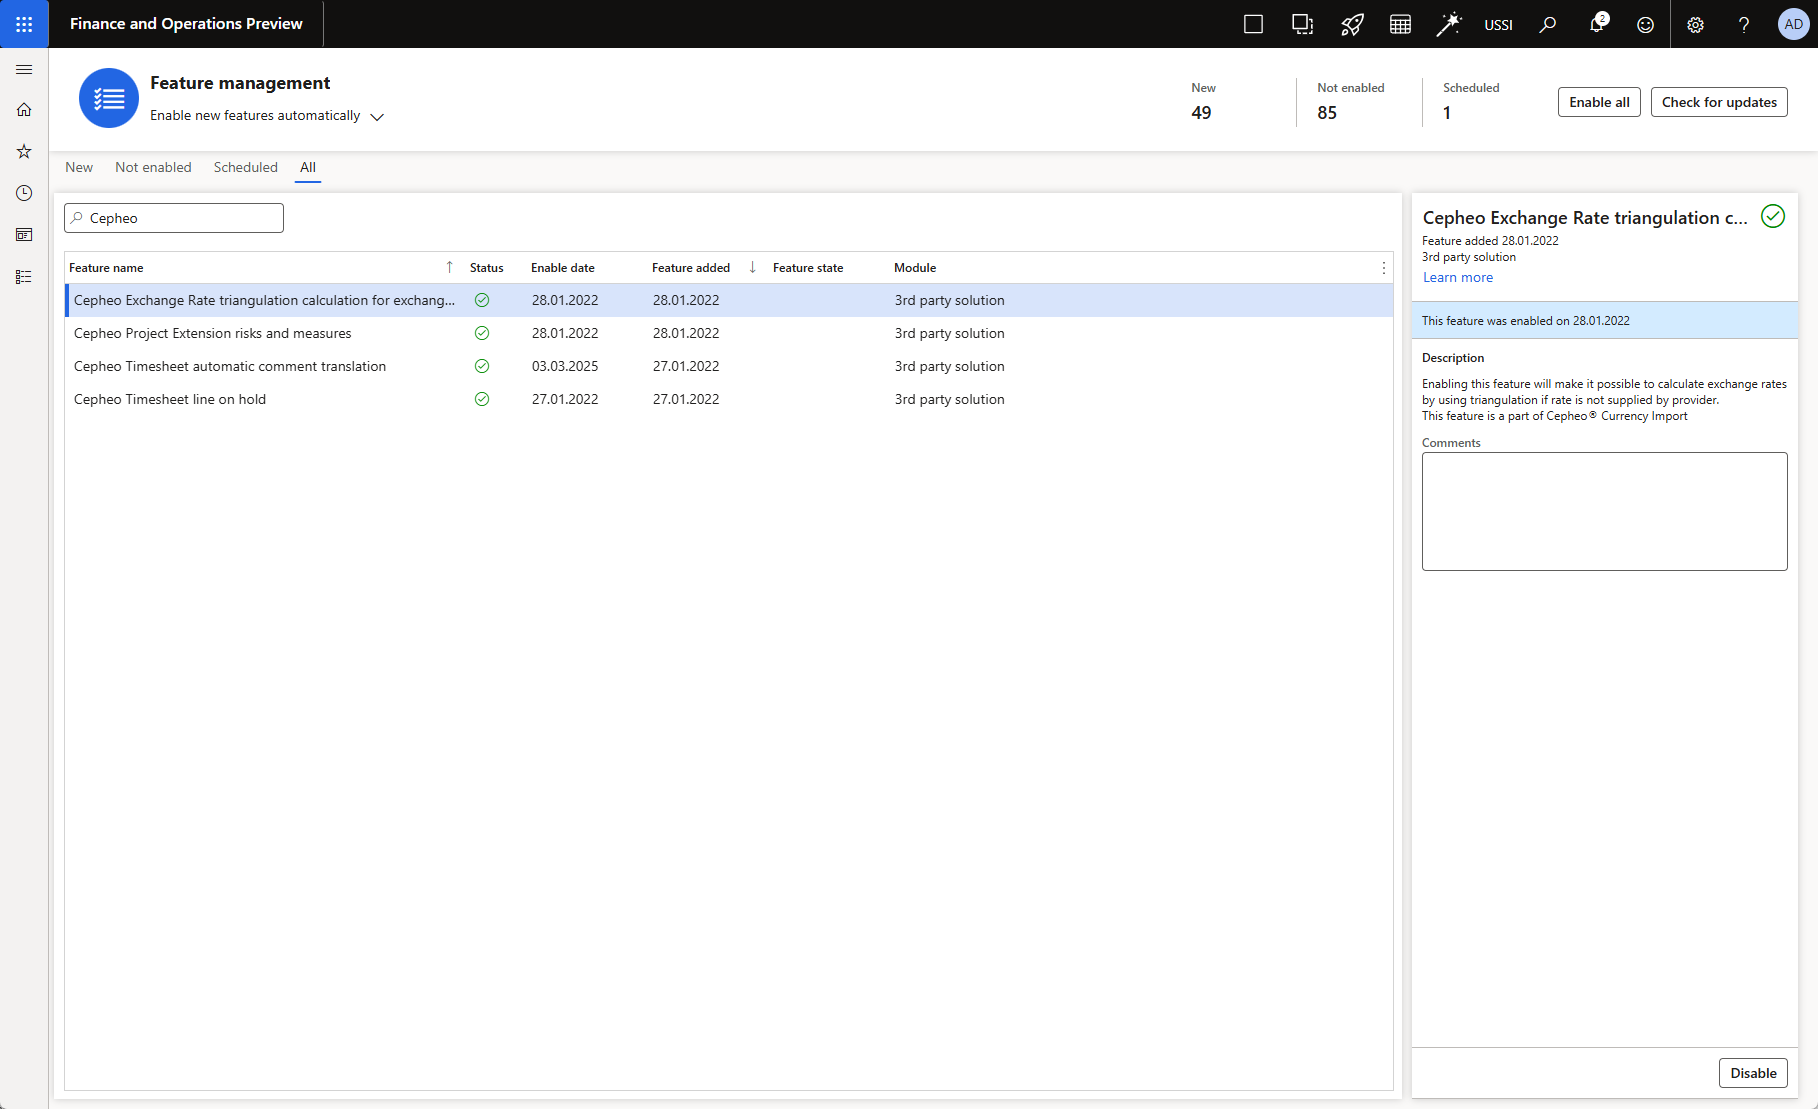Viewport: 1818px width, 1109px height.
Task: Go to Home in sidebar
Action: click(x=24, y=110)
